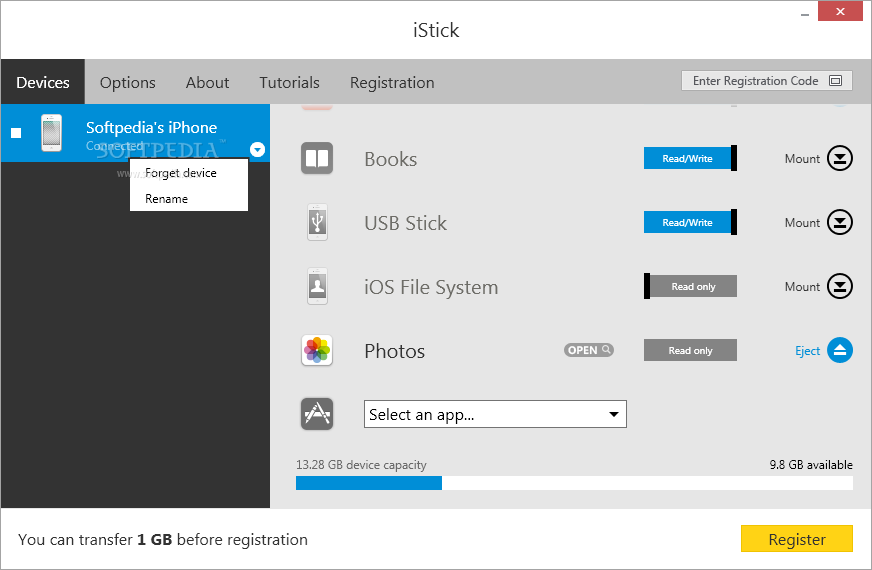872x570 pixels.
Task: Click the Books Mount arrow icon
Action: pyautogui.click(x=840, y=158)
